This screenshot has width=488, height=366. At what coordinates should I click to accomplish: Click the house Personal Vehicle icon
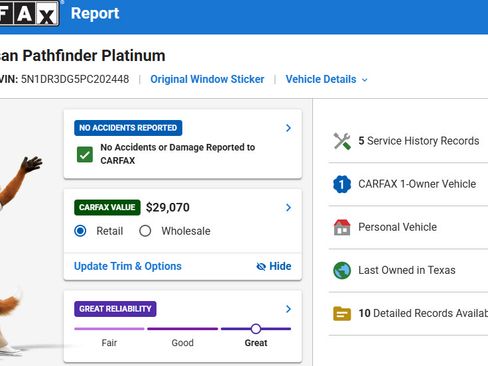point(342,227)
